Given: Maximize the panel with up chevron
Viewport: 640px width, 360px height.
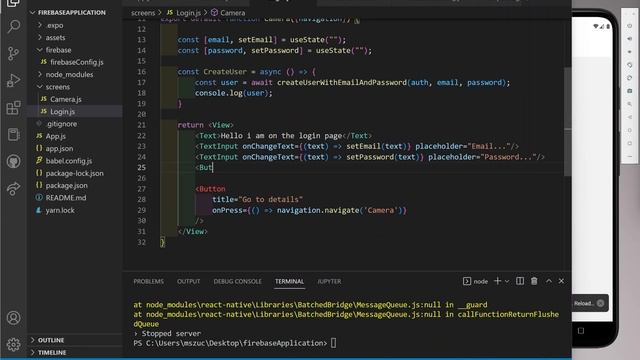Looking at the screenshot, I should click(549, 281).
